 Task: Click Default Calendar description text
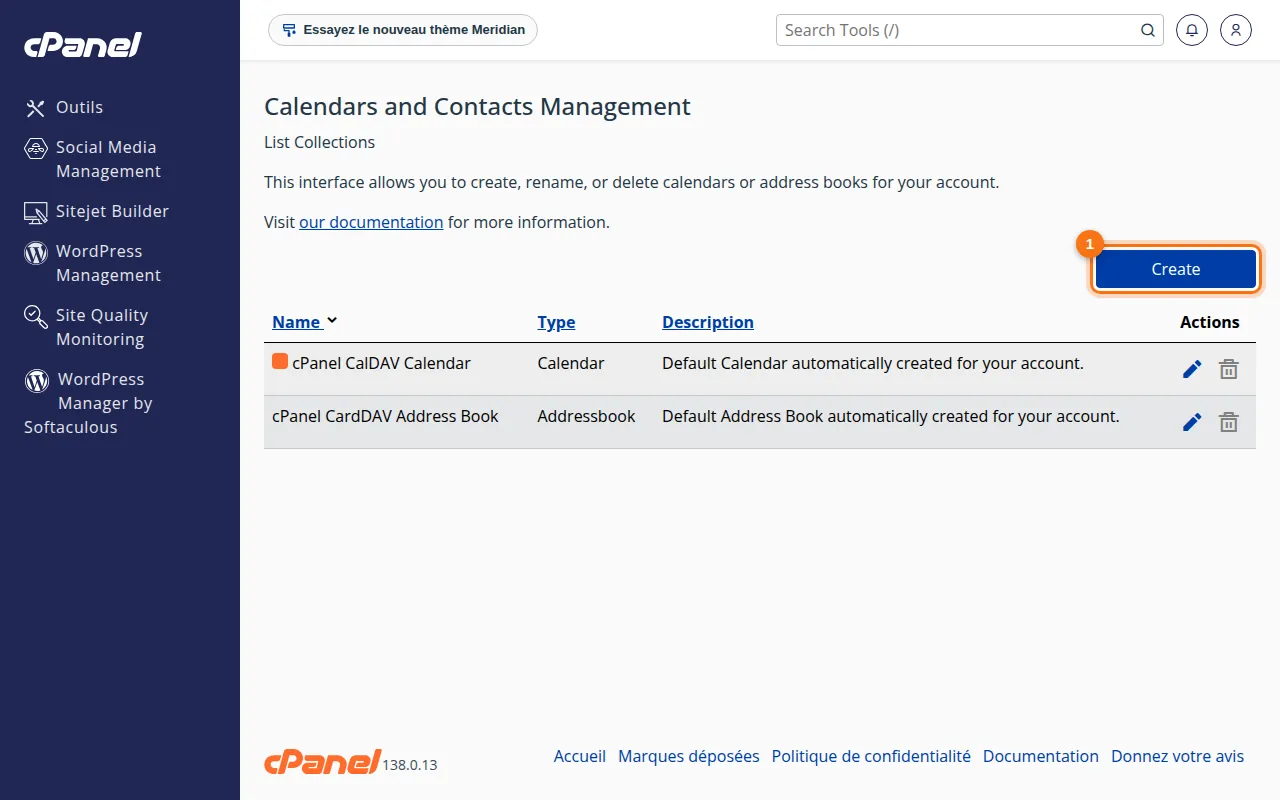(x=873, y=363)
